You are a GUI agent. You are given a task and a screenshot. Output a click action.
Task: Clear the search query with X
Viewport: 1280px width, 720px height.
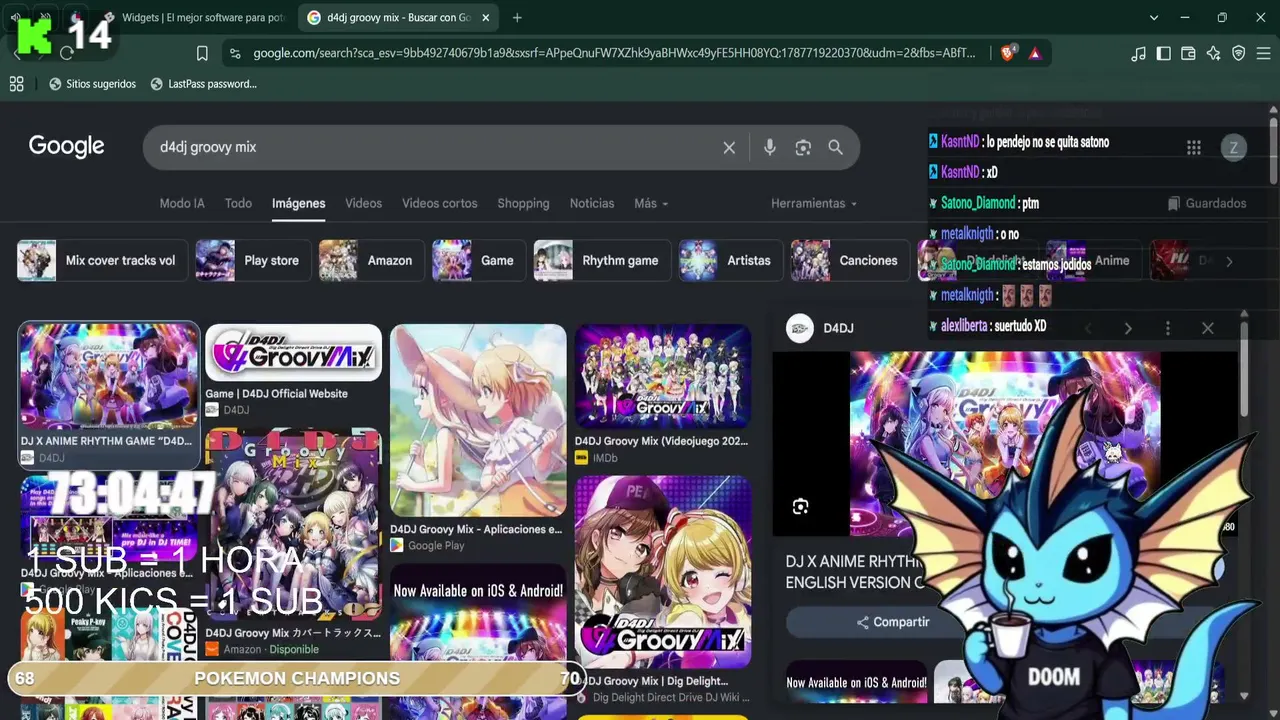[x=729, y=148]
